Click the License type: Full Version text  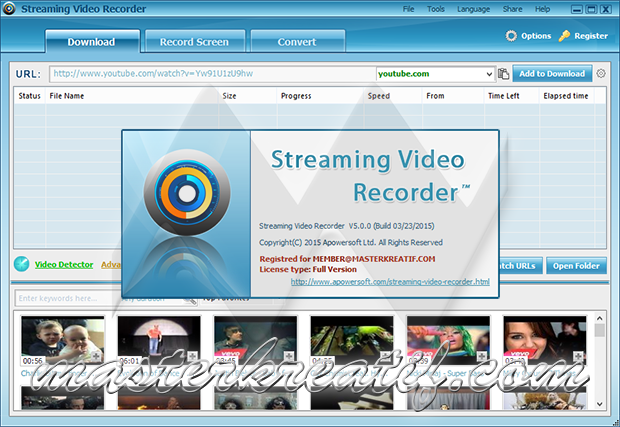[308, 269]
